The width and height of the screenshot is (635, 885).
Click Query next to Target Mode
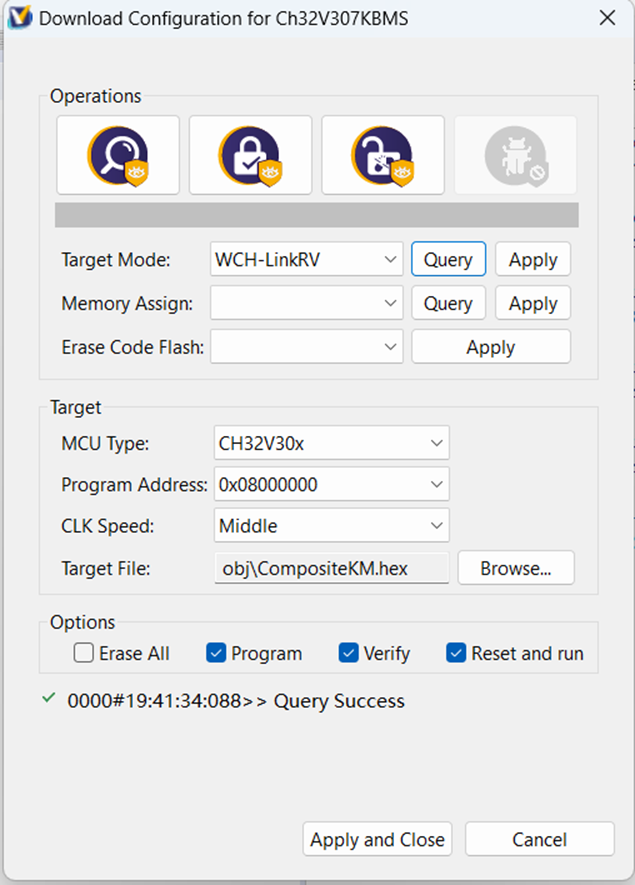point(448,259)
